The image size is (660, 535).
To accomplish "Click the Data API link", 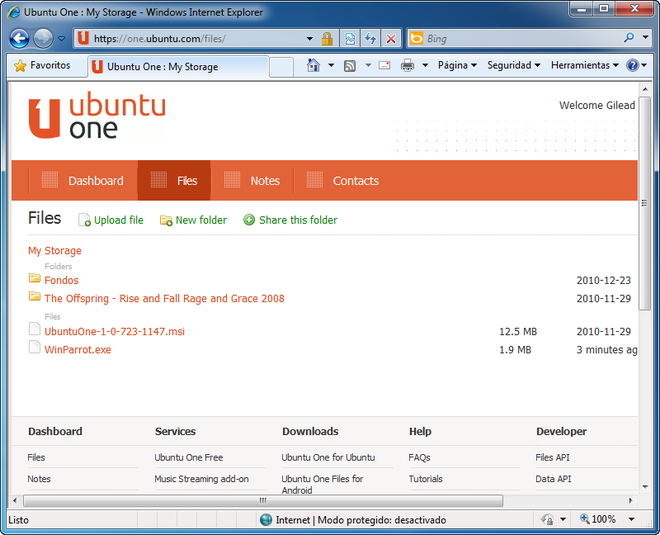I will click(x=554, y=479).
